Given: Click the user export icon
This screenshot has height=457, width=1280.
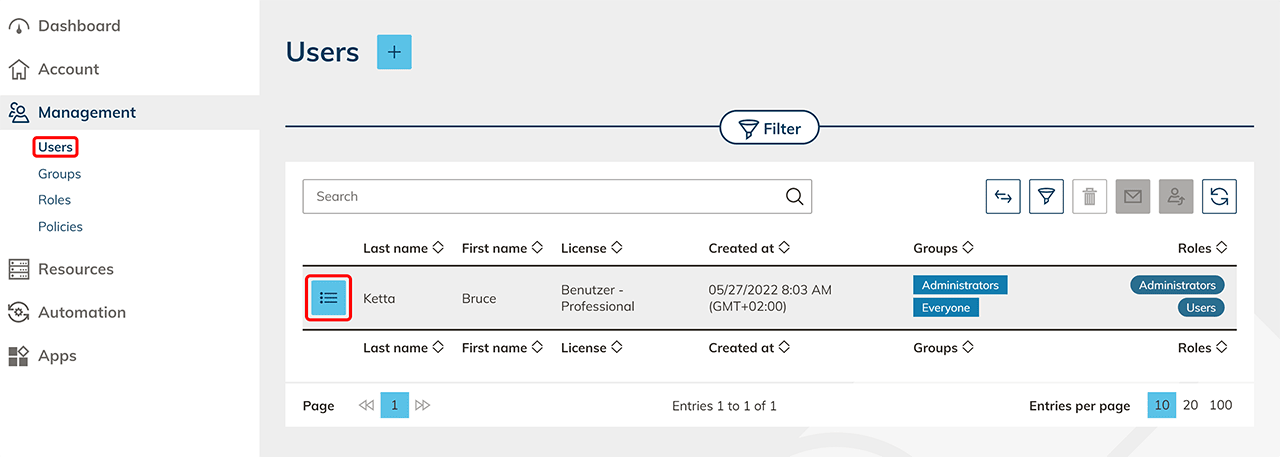Looking at the screenshot, I should (1176, 197).
